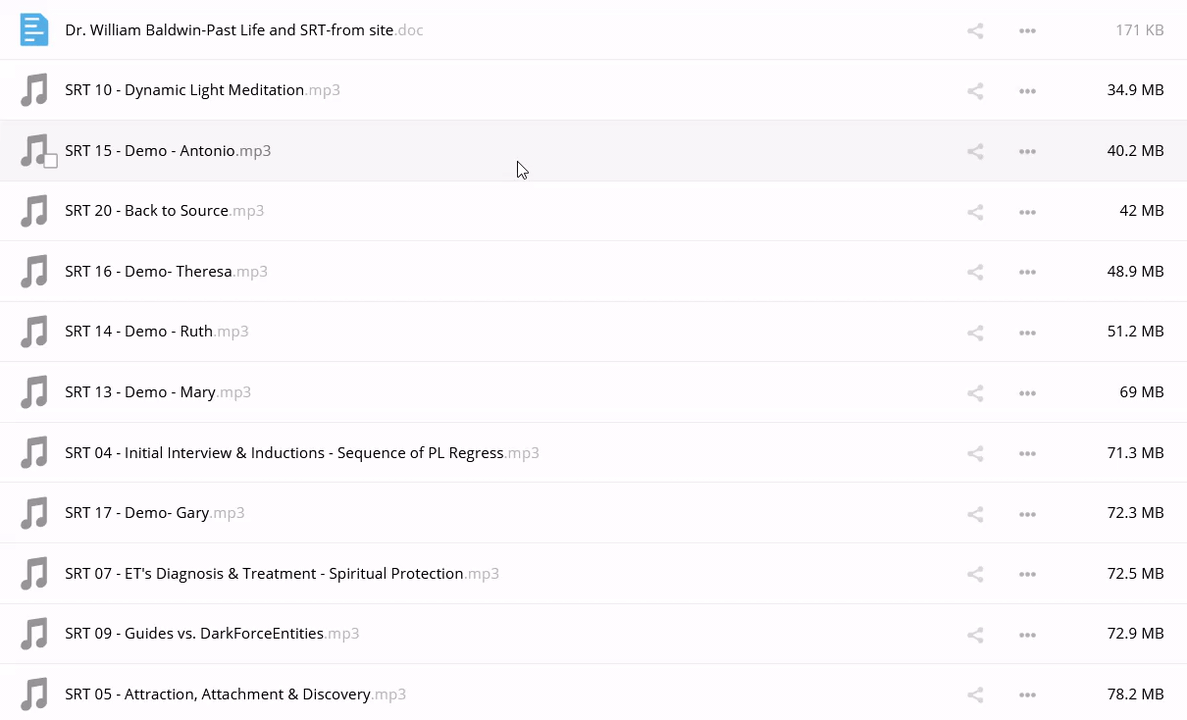The height and width of the screenshot is (720, 1187).
Task: Click share icon for Dynamic Light Meditation
Action: coord(975,91)
